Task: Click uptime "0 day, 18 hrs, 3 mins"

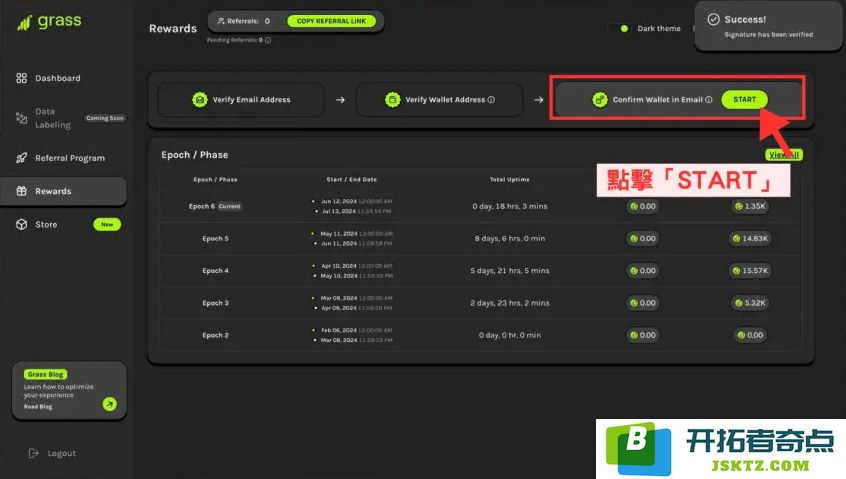Action: 510,206
